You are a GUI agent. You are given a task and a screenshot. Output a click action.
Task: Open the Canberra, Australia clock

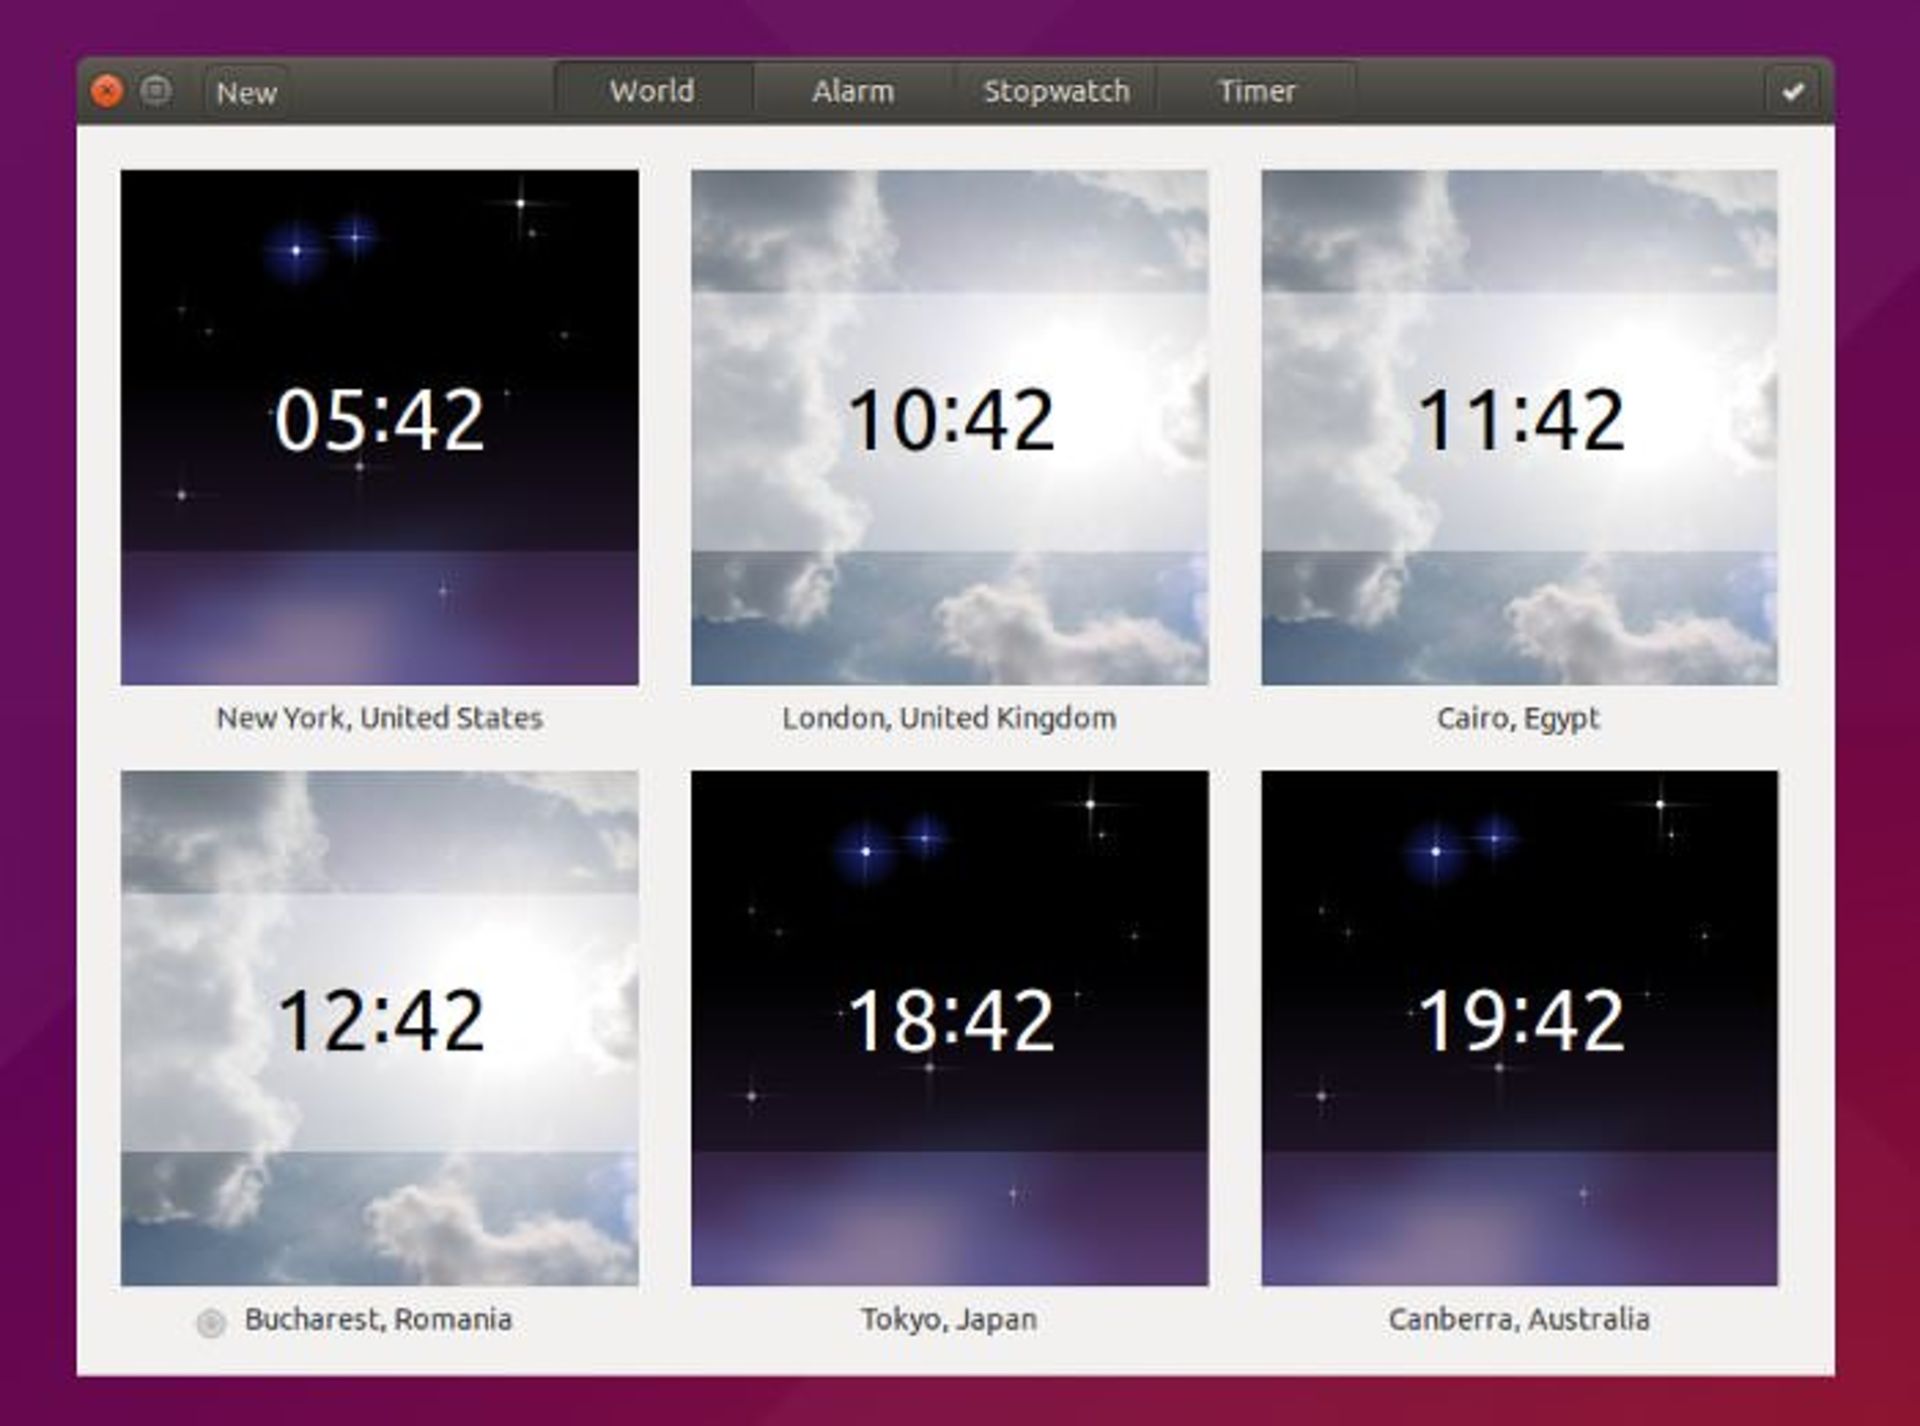[x=1520, y=1020]
